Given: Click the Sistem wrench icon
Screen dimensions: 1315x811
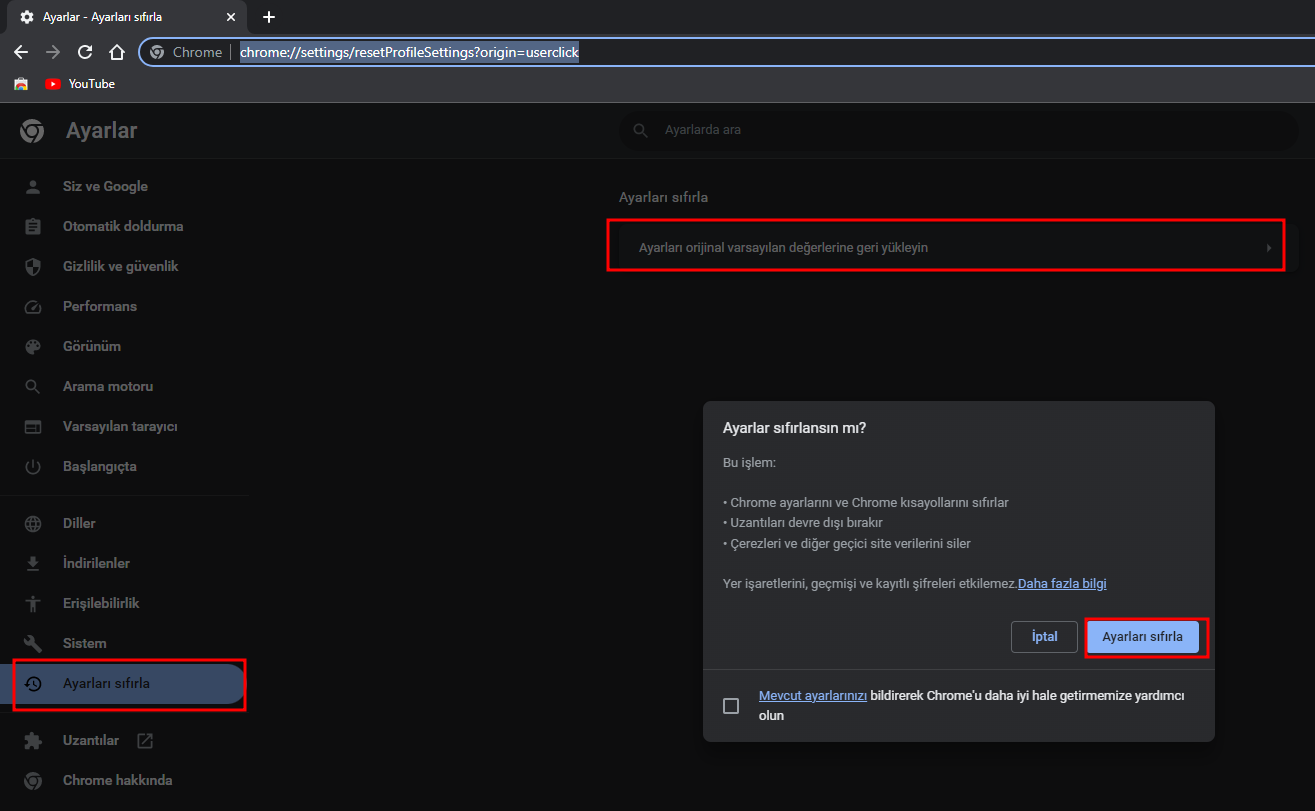Looking at the screenshot, I should (x=33, y=643).
